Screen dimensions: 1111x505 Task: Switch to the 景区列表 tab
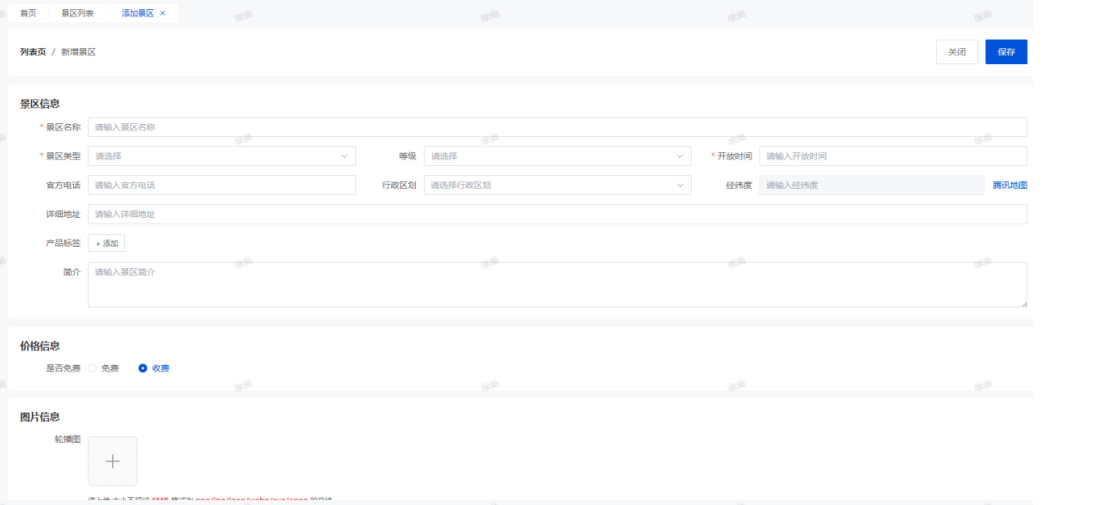(78, 13)
